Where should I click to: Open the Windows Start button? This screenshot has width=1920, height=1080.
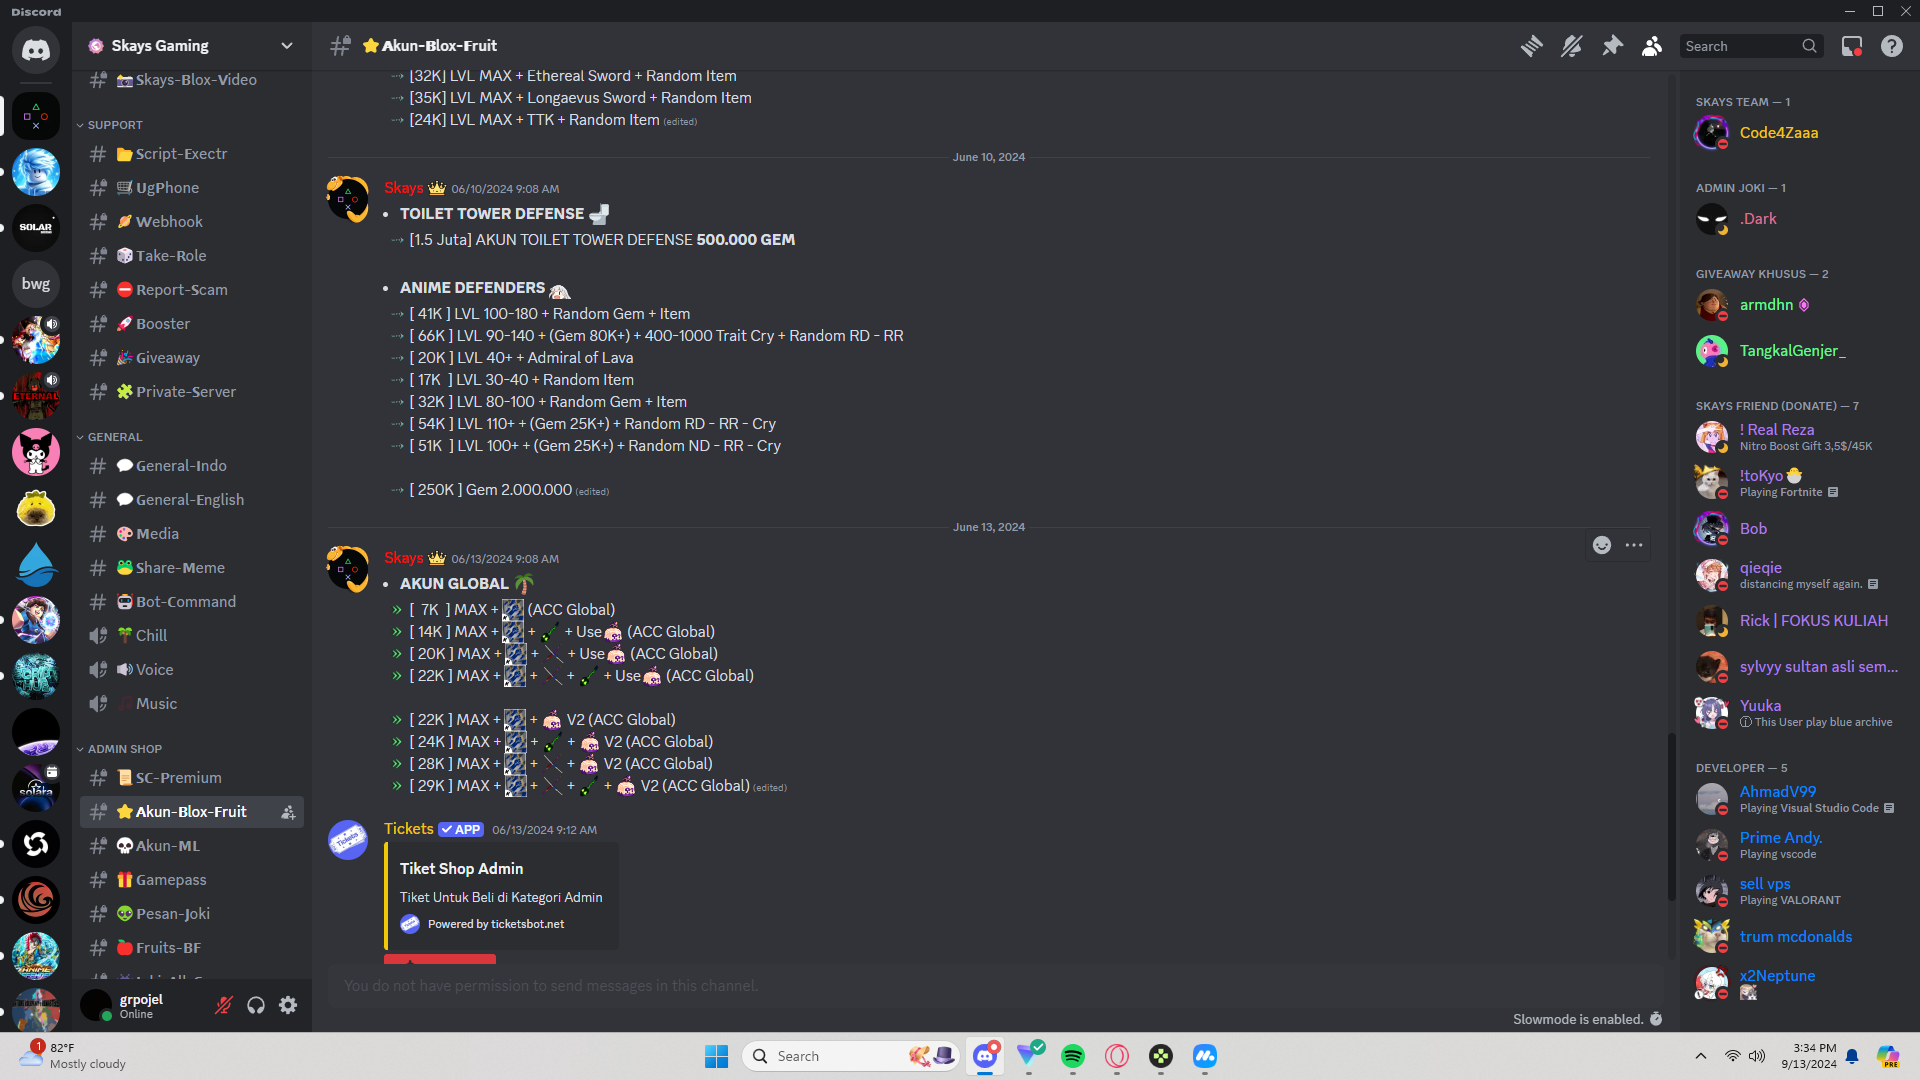717,1056
